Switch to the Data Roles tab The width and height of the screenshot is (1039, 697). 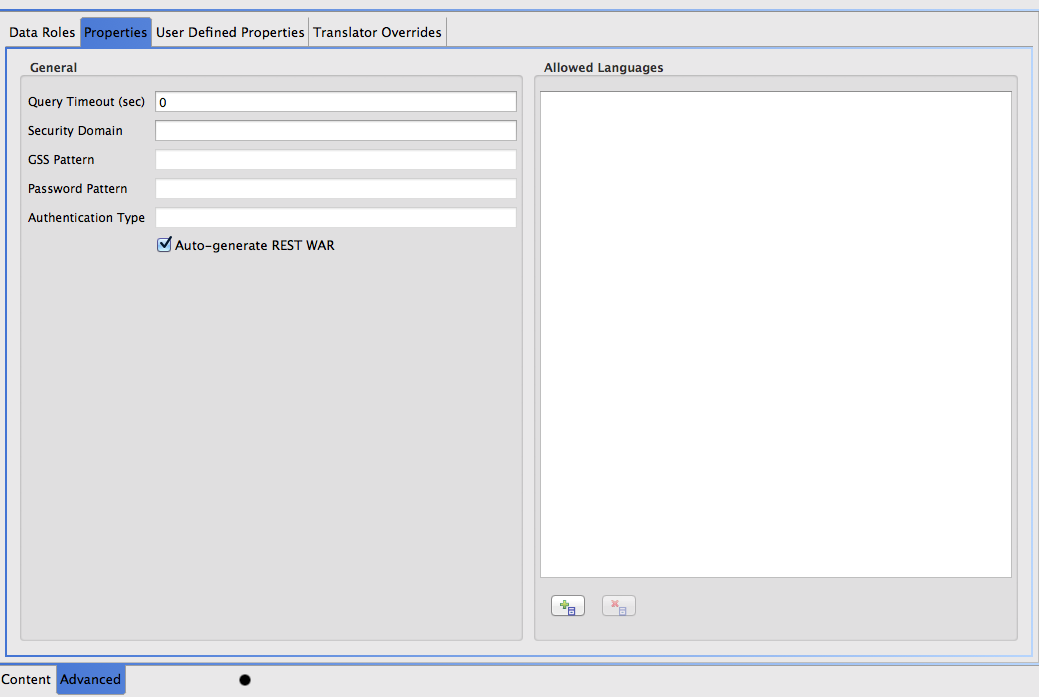pos(42,32)
